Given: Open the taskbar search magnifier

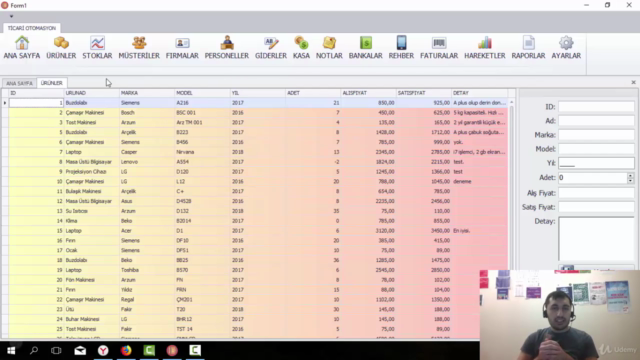Looking at the screenshot, I should tap(34, 350).
